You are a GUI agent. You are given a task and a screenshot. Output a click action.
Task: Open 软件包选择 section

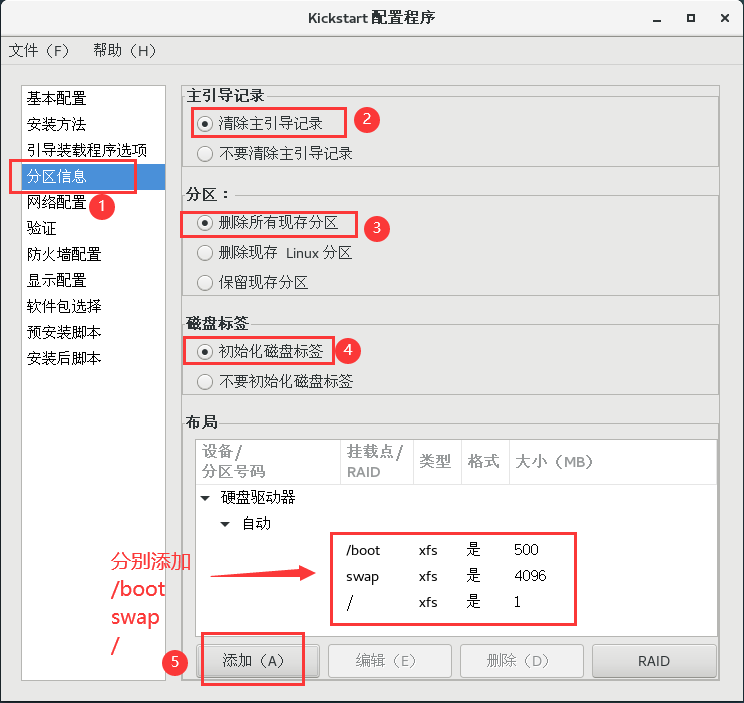(93, 306)
